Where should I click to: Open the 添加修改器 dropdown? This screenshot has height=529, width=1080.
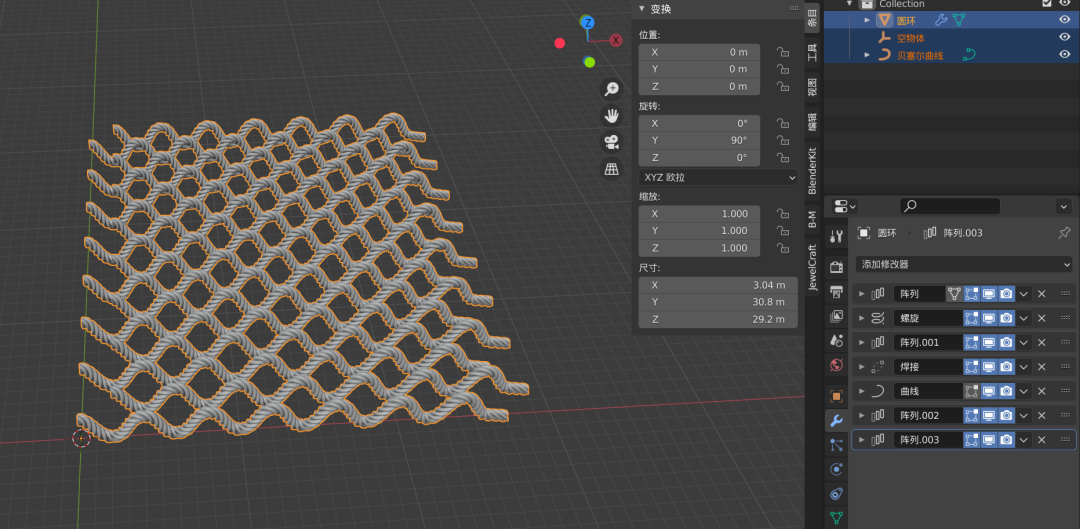pyautogui.click(x=964, y=264)
